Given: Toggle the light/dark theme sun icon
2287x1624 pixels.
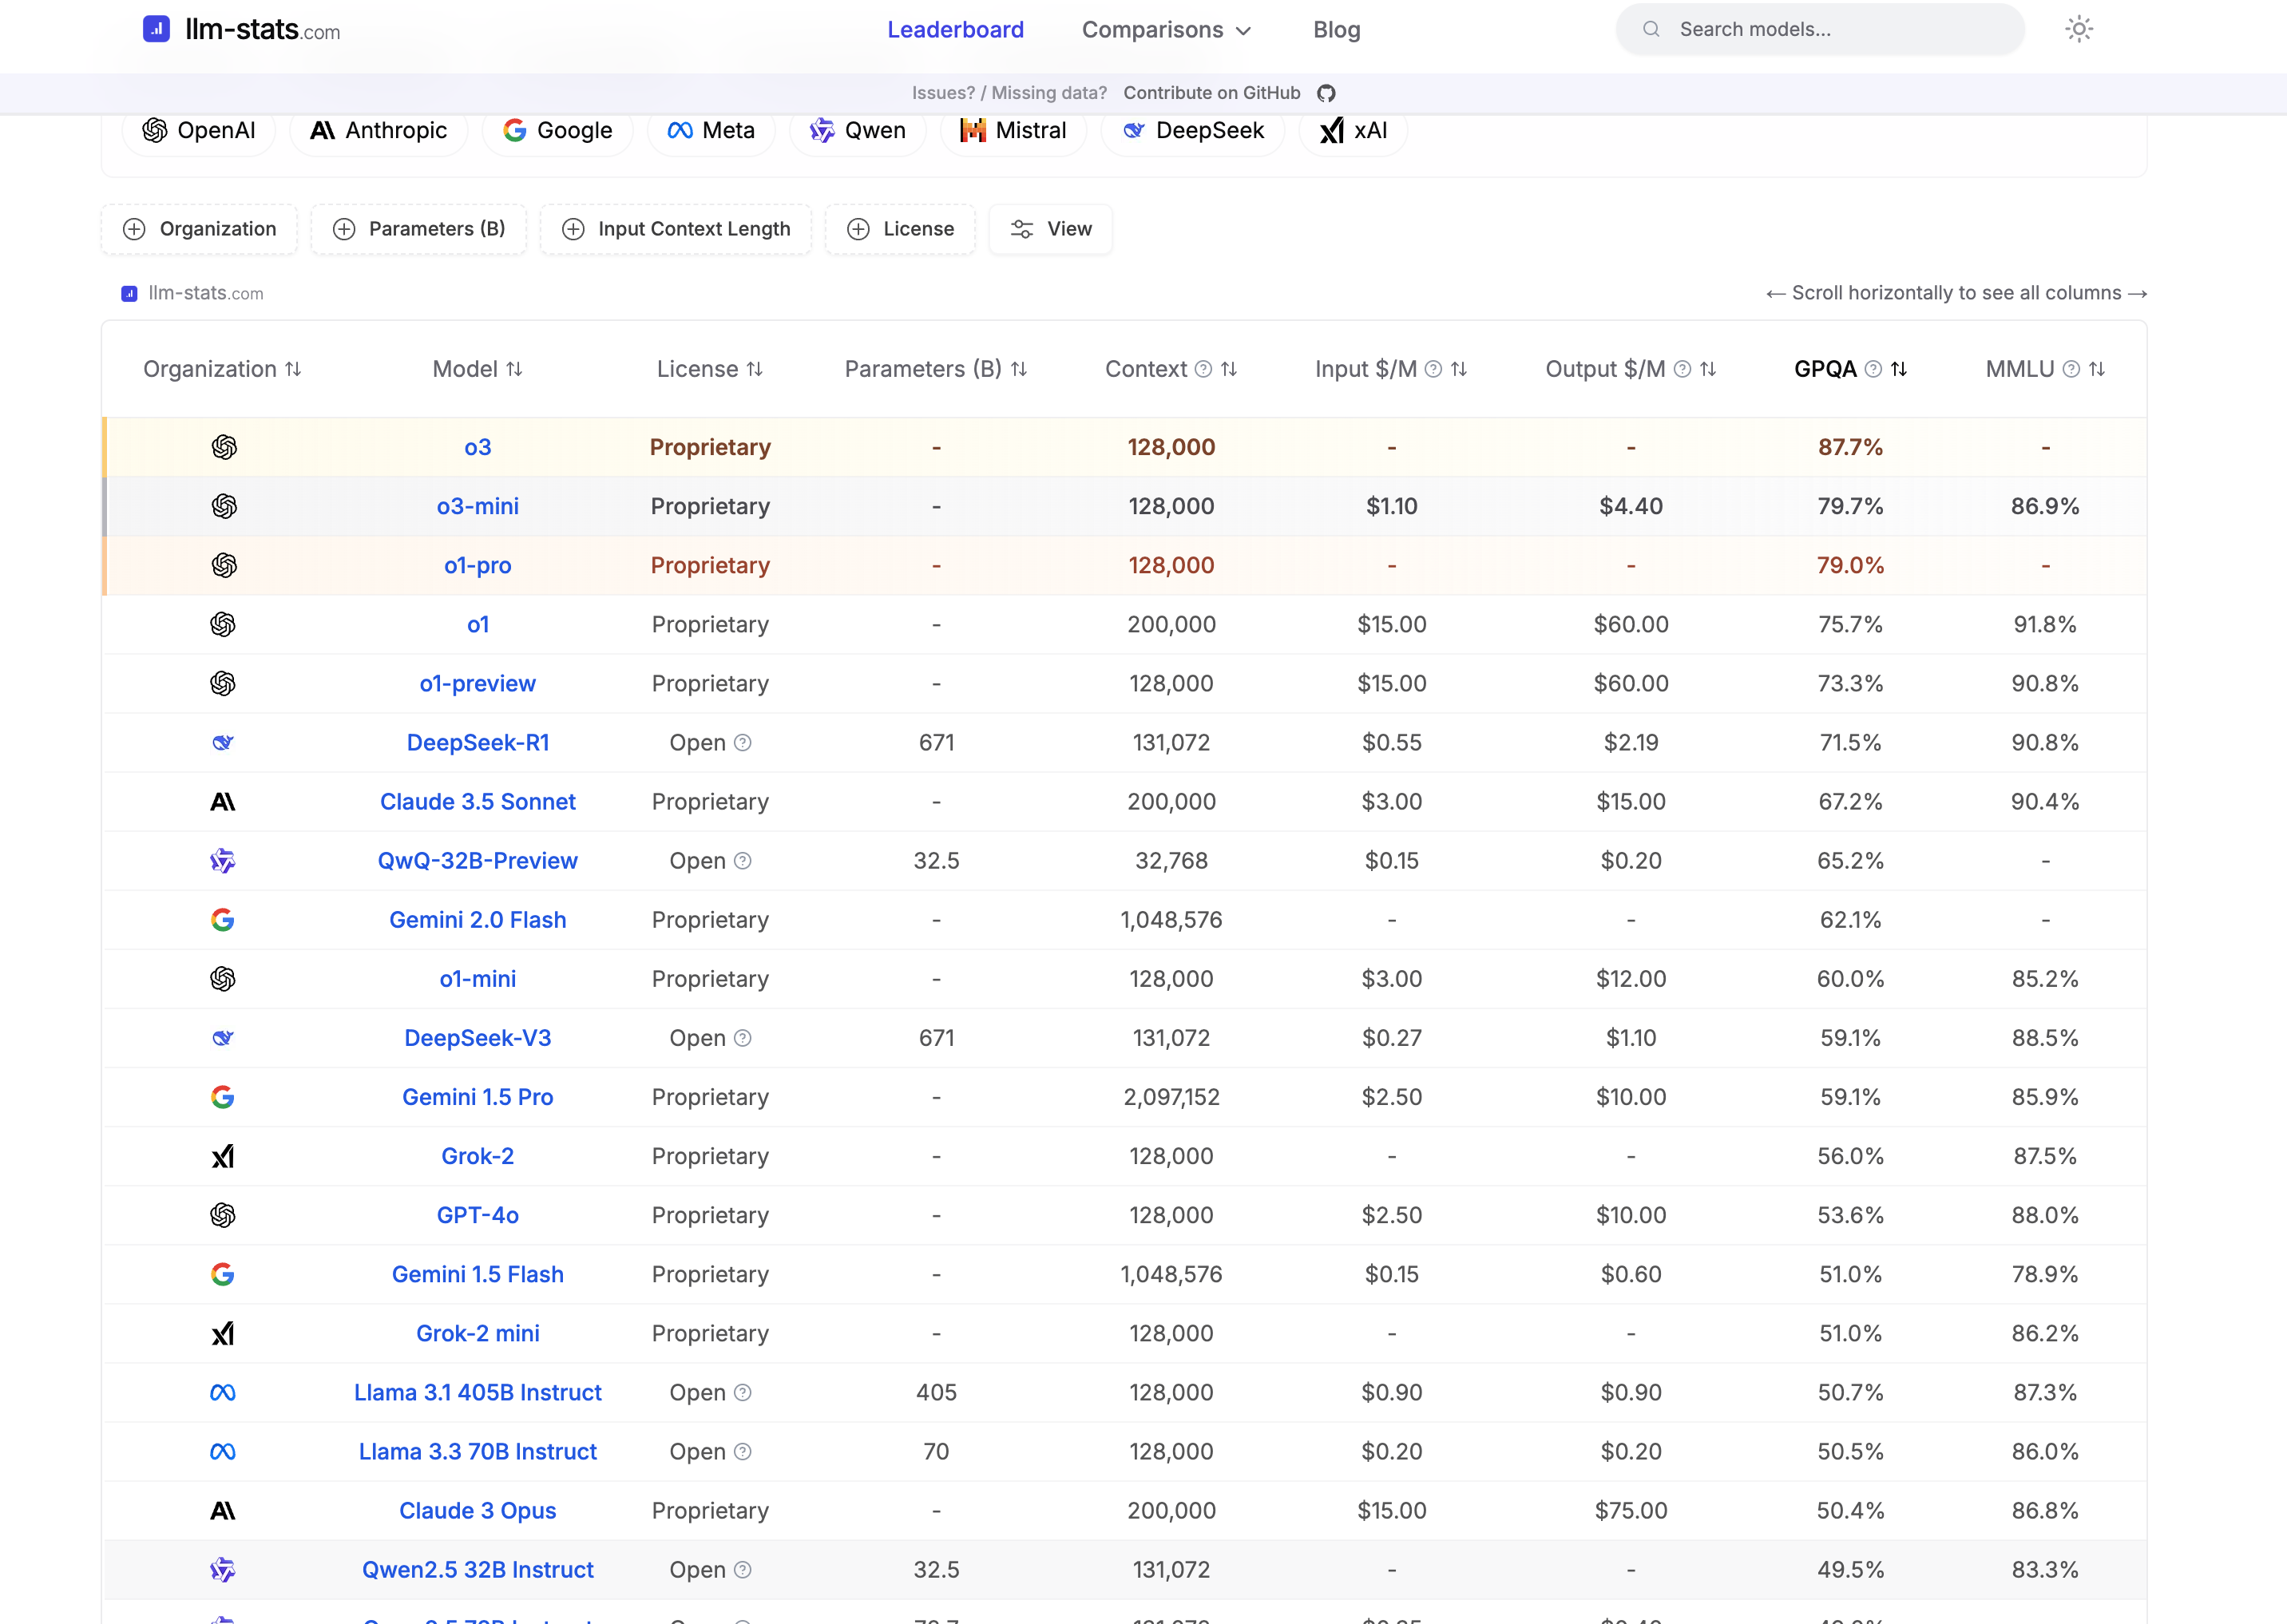Looking at the screenshot, I should pyautogui.click(x=2079, y=29).
